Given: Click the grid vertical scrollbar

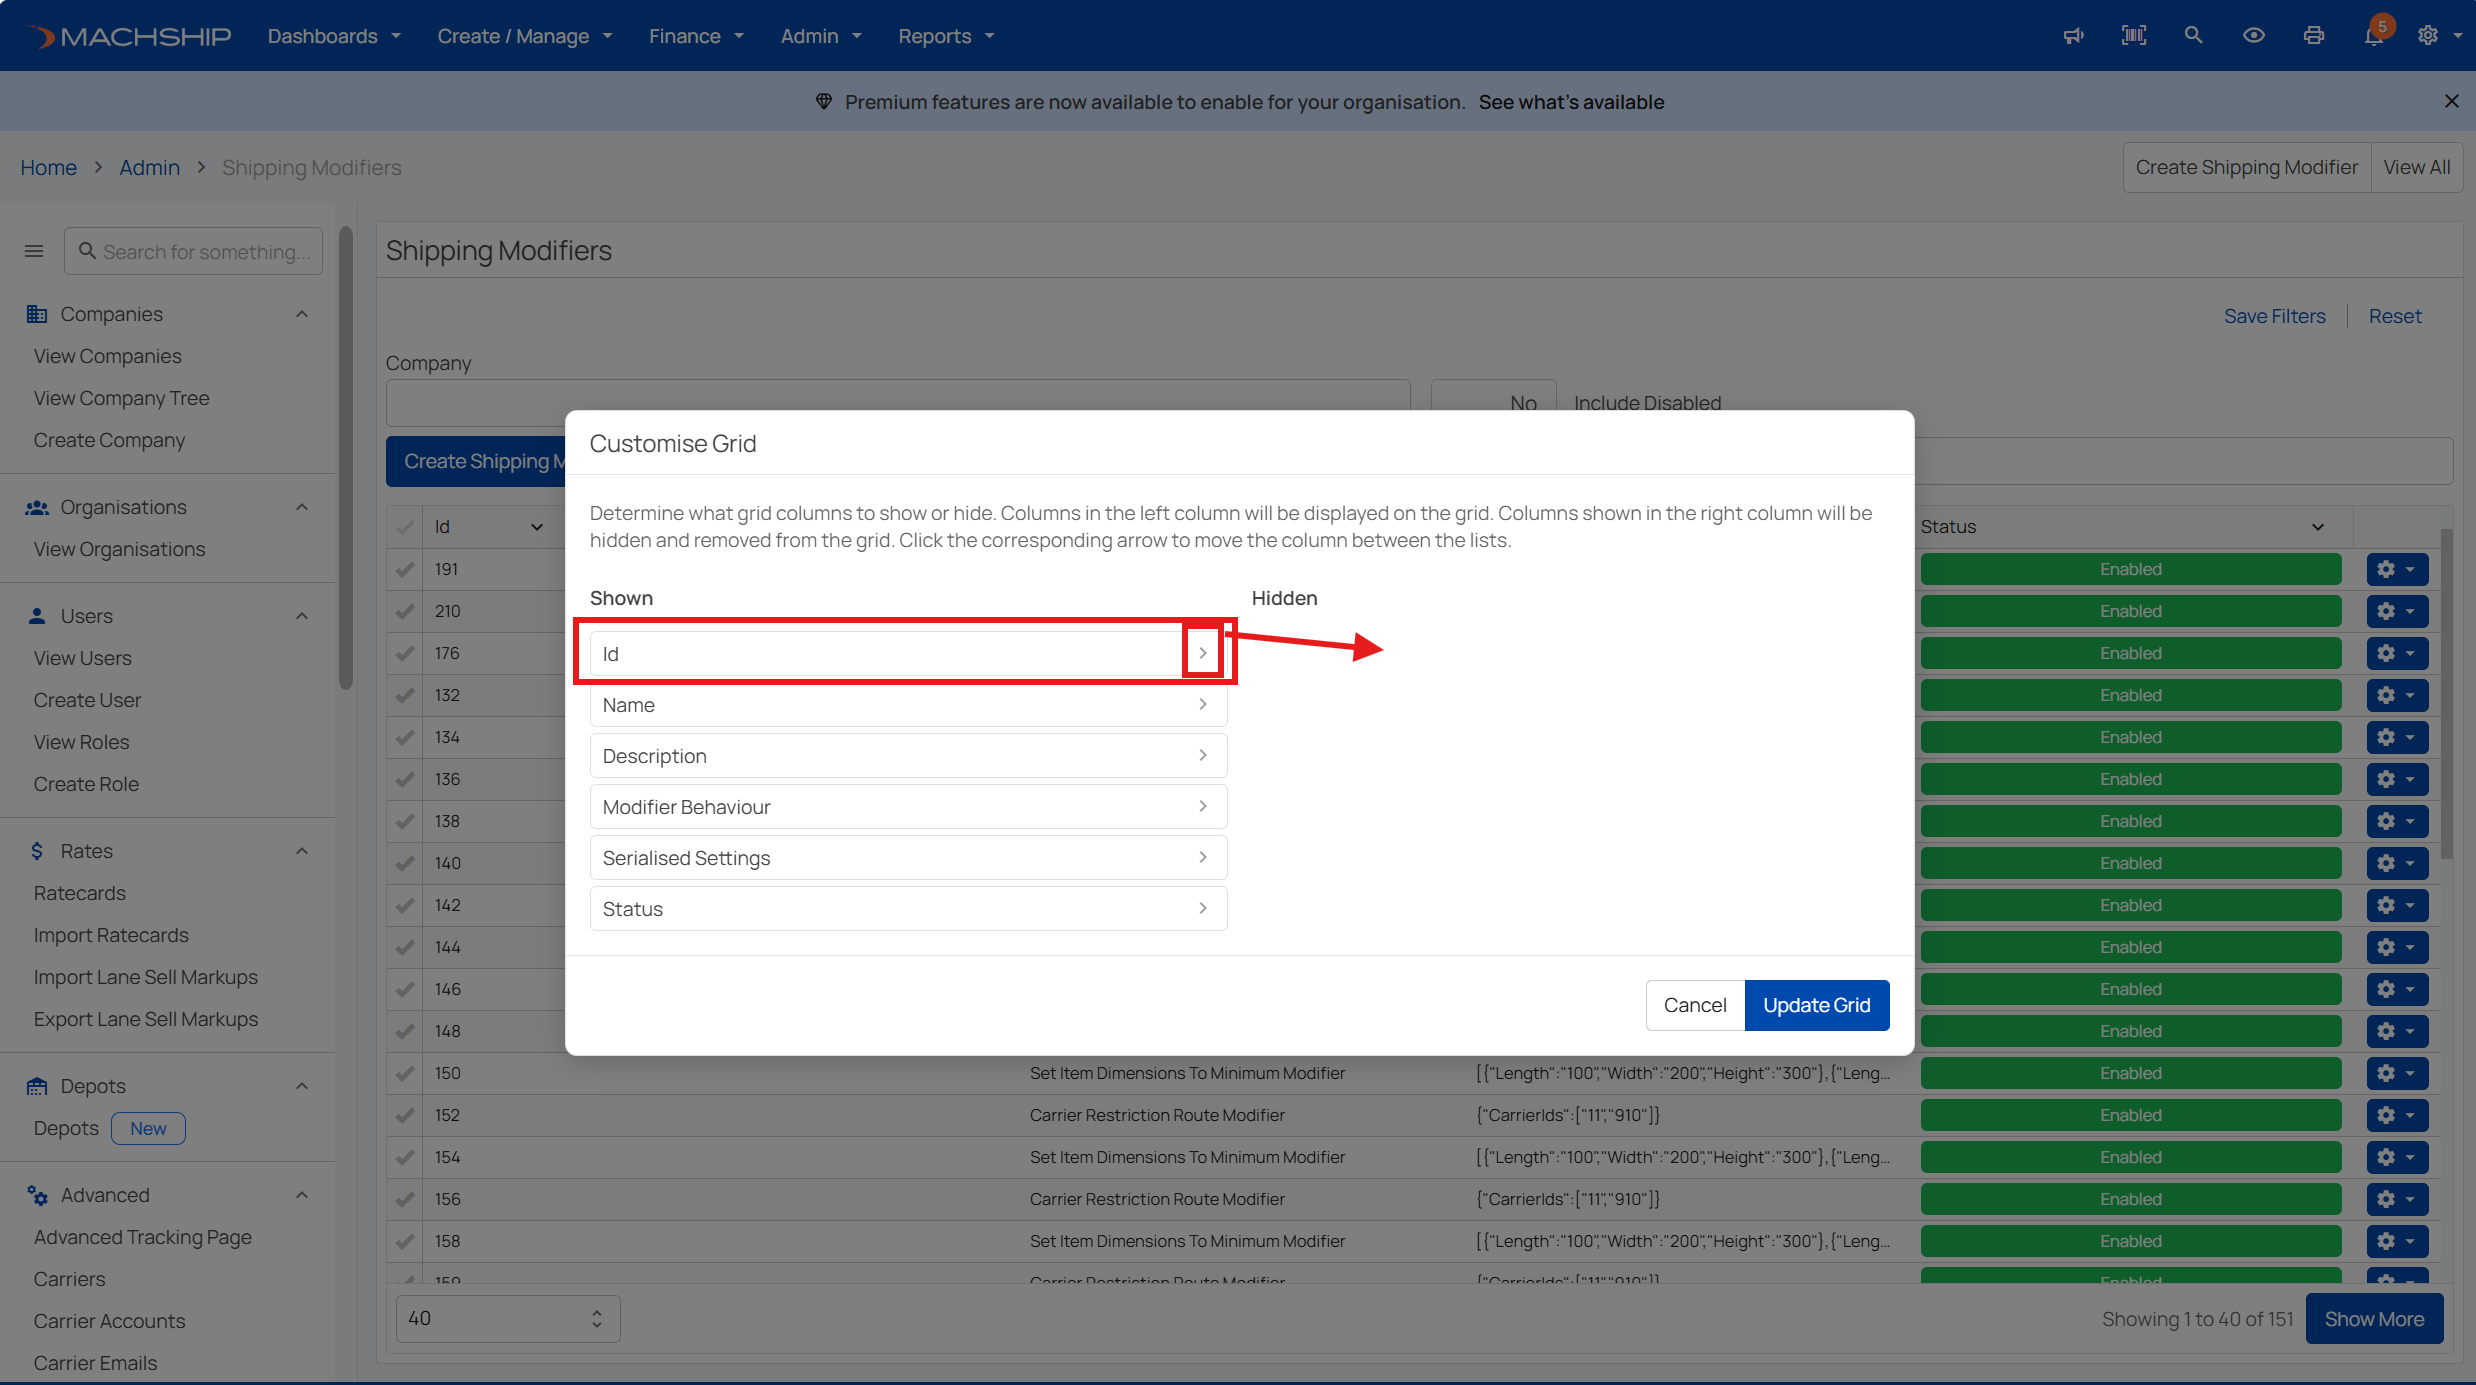Looking at the screenshot, I should tap(2446, 693).
